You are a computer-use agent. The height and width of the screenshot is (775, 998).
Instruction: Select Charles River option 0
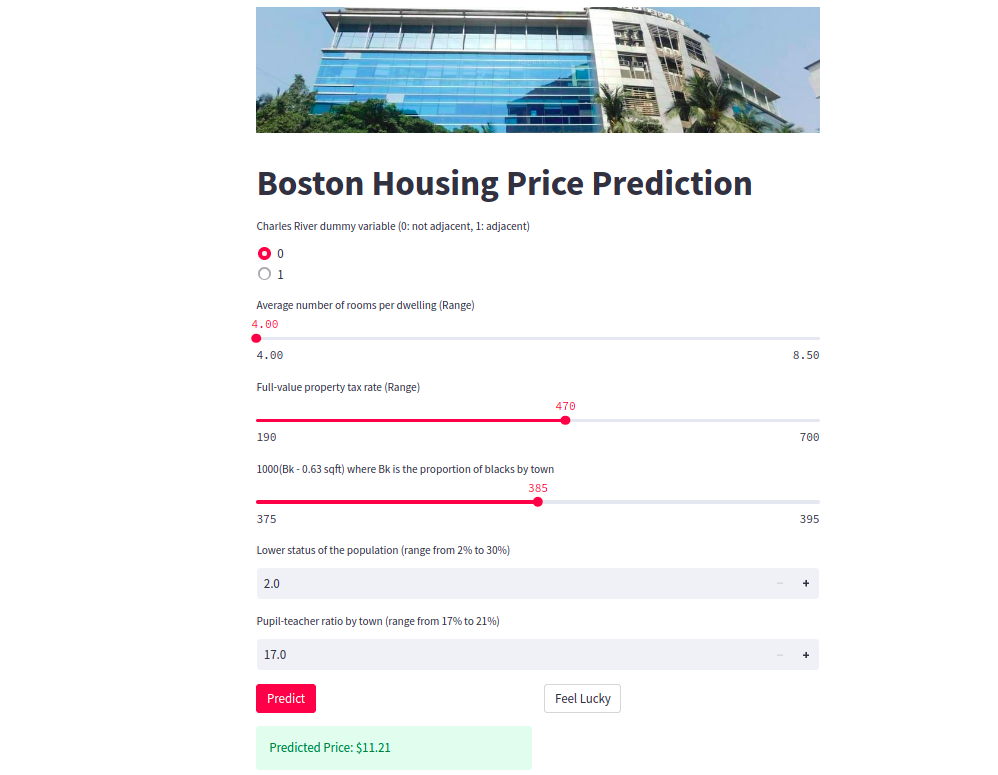coord(264,253)
